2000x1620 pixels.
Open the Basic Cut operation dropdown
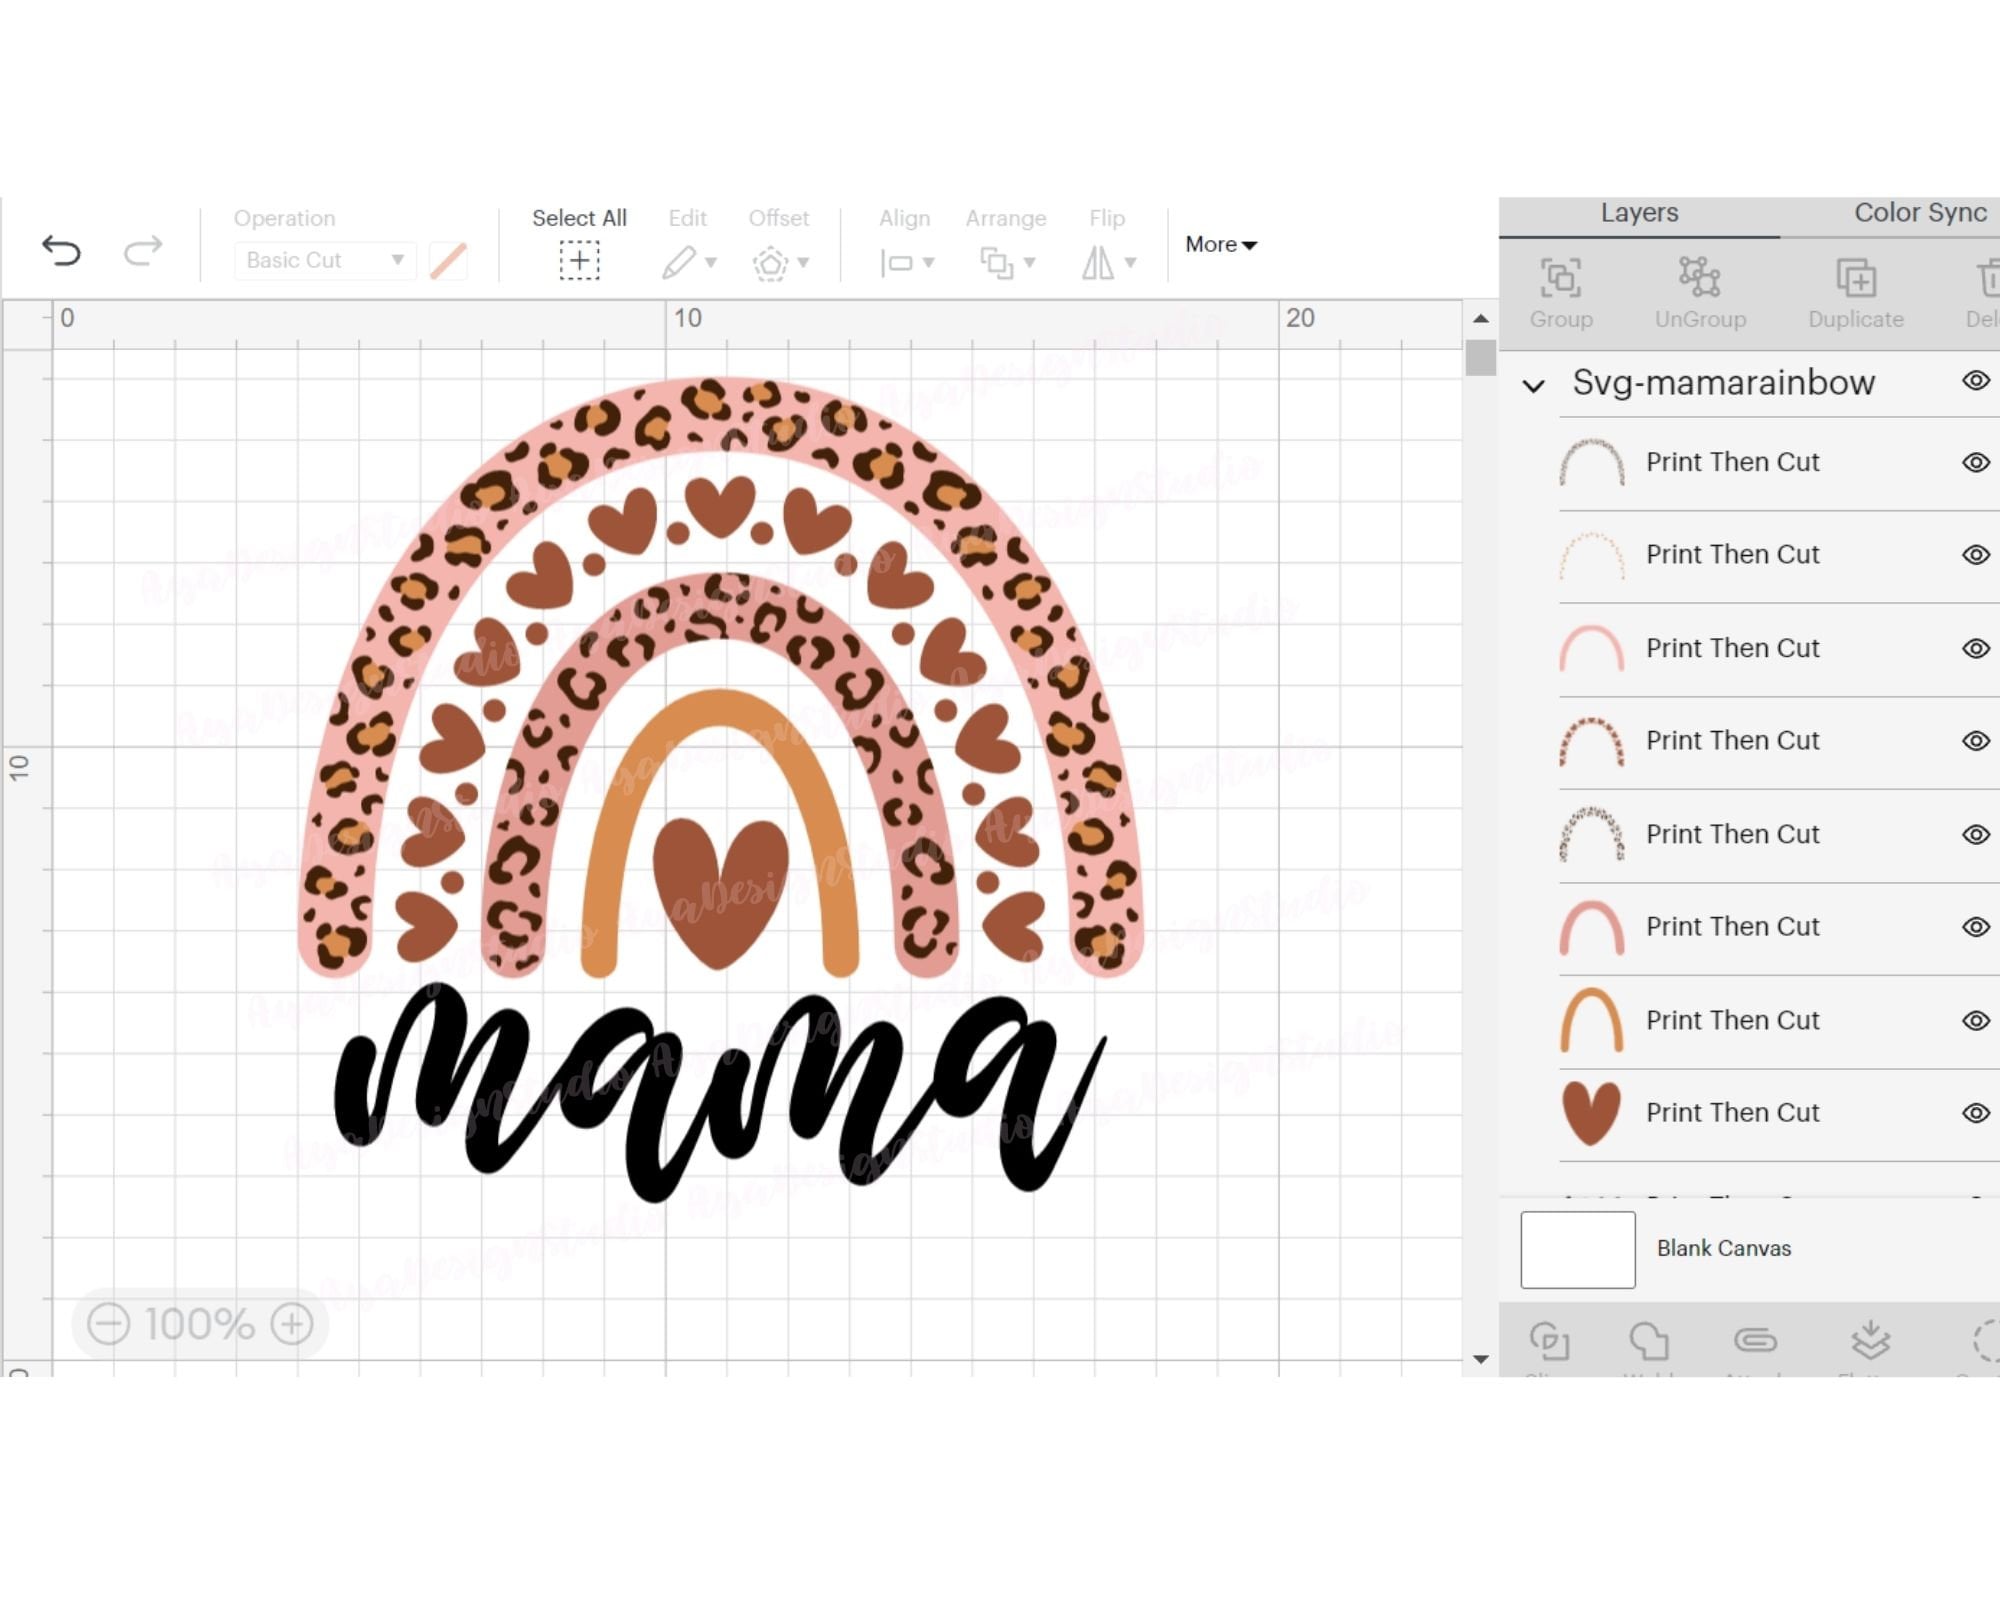323,260
